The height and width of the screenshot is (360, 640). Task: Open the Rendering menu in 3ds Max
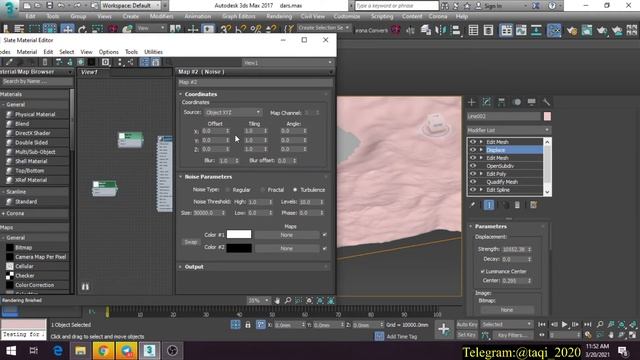279,16
